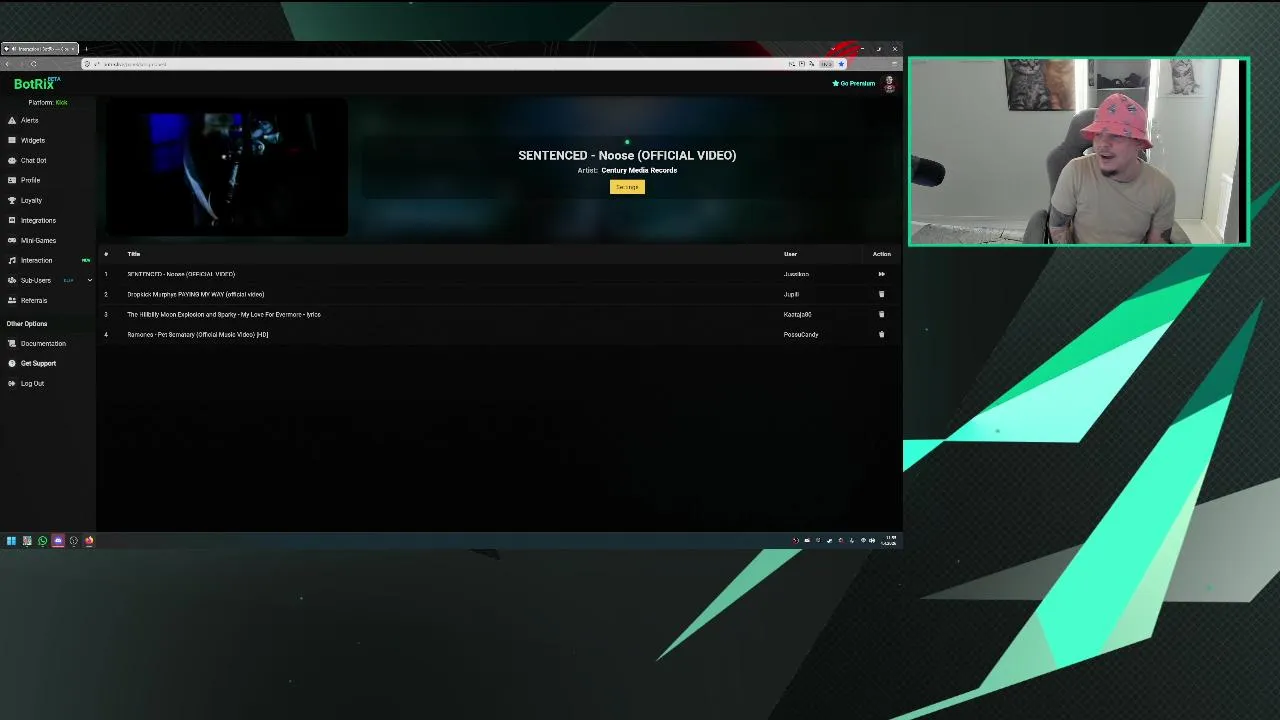Screen dimensions: 1280x720
Task: Click the User column header
Action: pos(790,254)
